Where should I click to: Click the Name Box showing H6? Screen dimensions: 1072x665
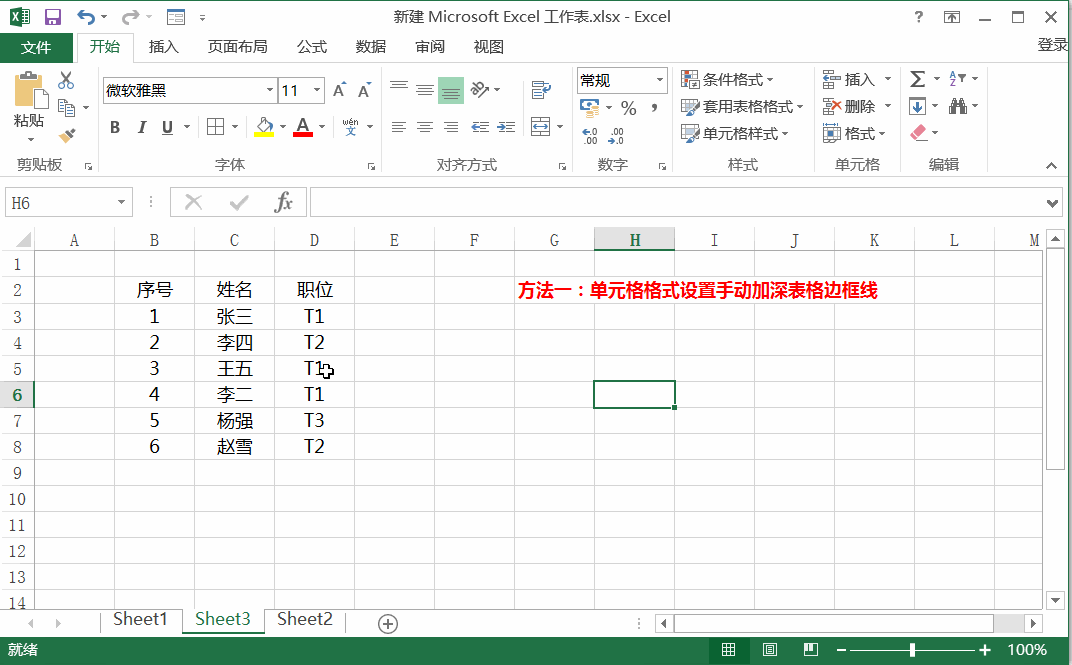(x=60, y=203)
